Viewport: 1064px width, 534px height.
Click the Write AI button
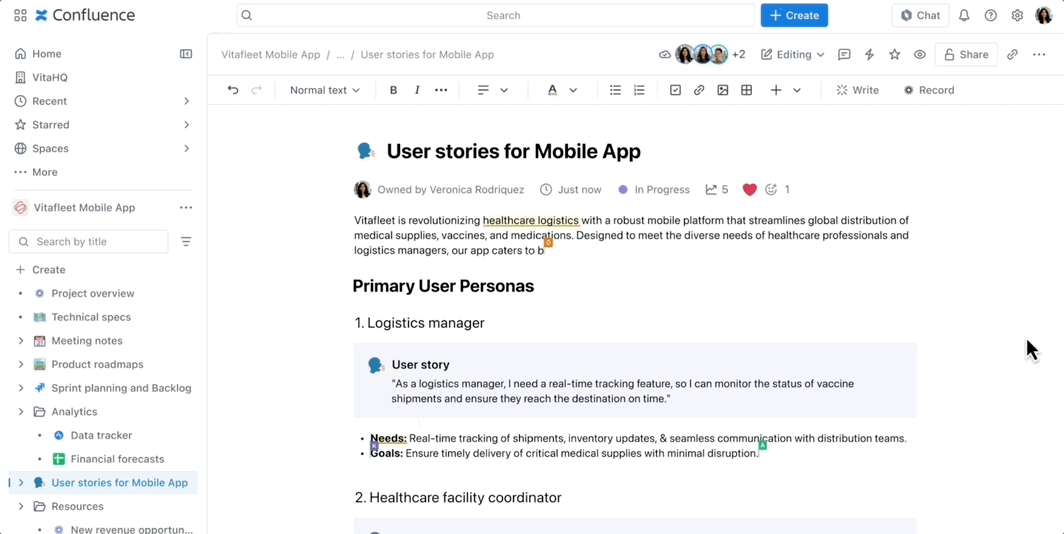(858, 90)
